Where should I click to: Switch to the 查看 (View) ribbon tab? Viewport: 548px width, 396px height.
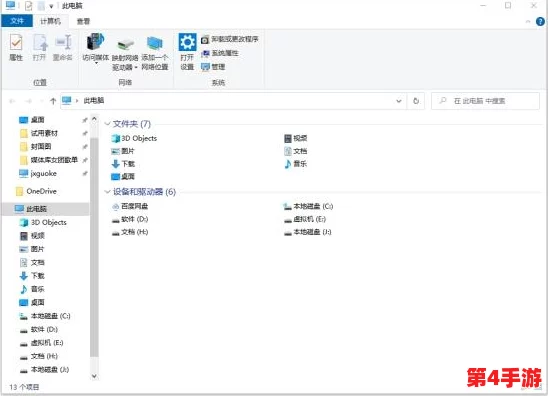coord(84,21)
